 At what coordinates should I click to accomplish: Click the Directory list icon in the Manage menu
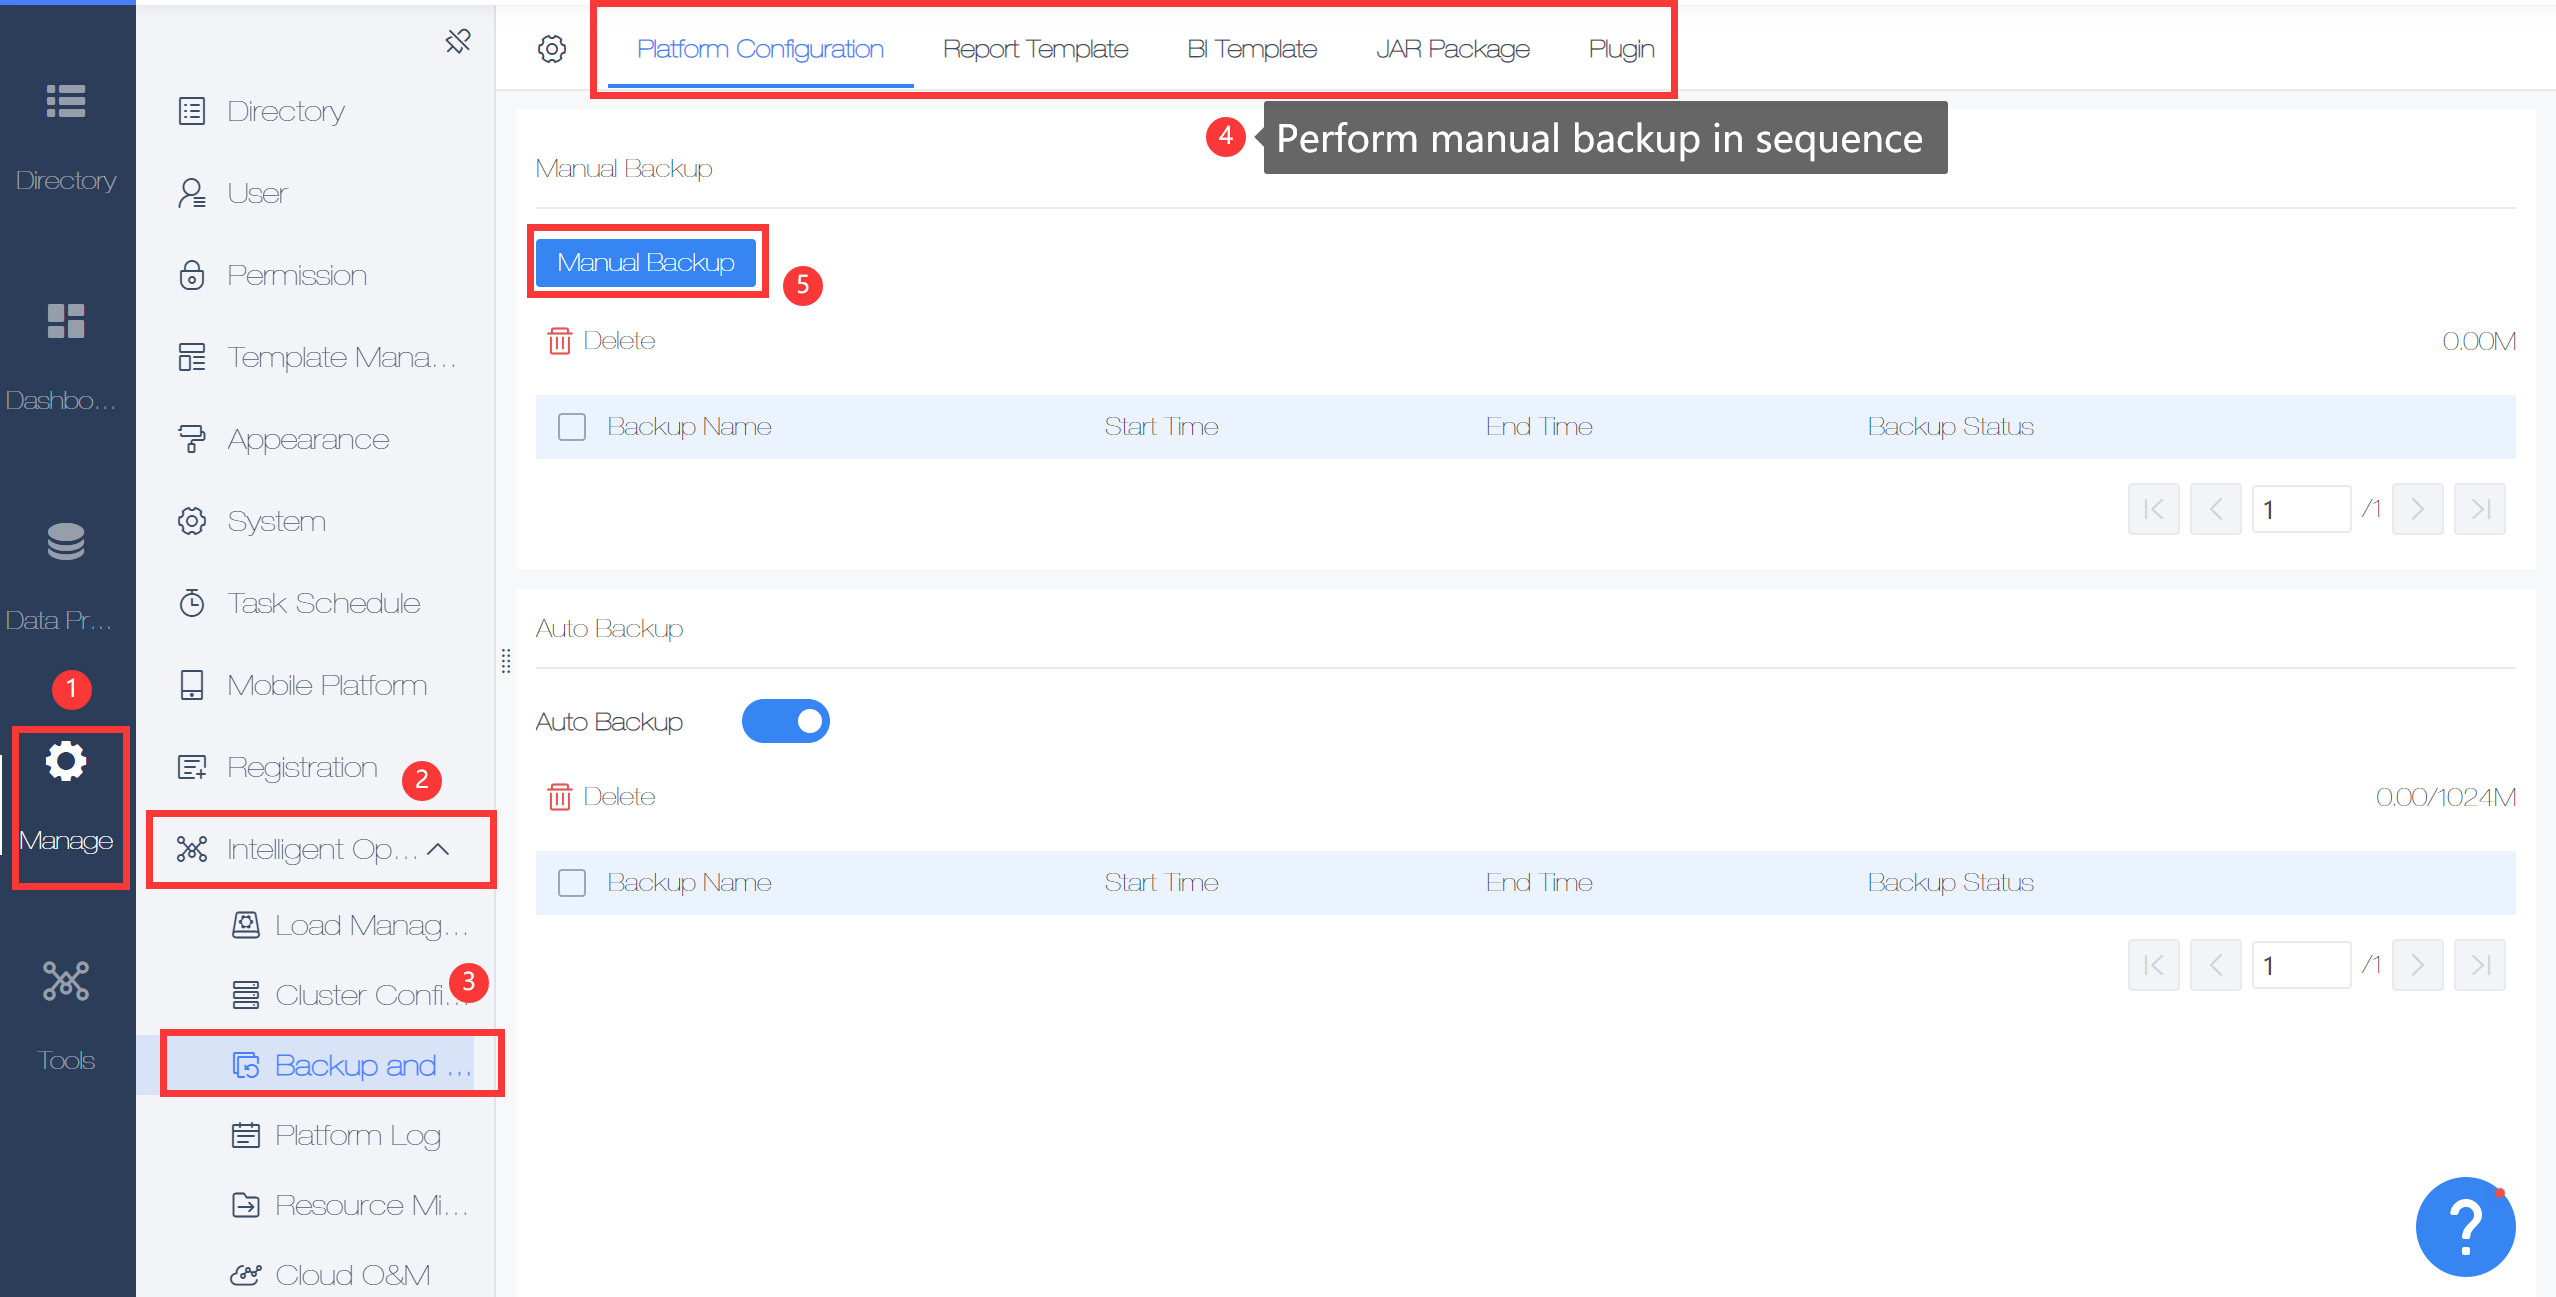click(192, 111)
